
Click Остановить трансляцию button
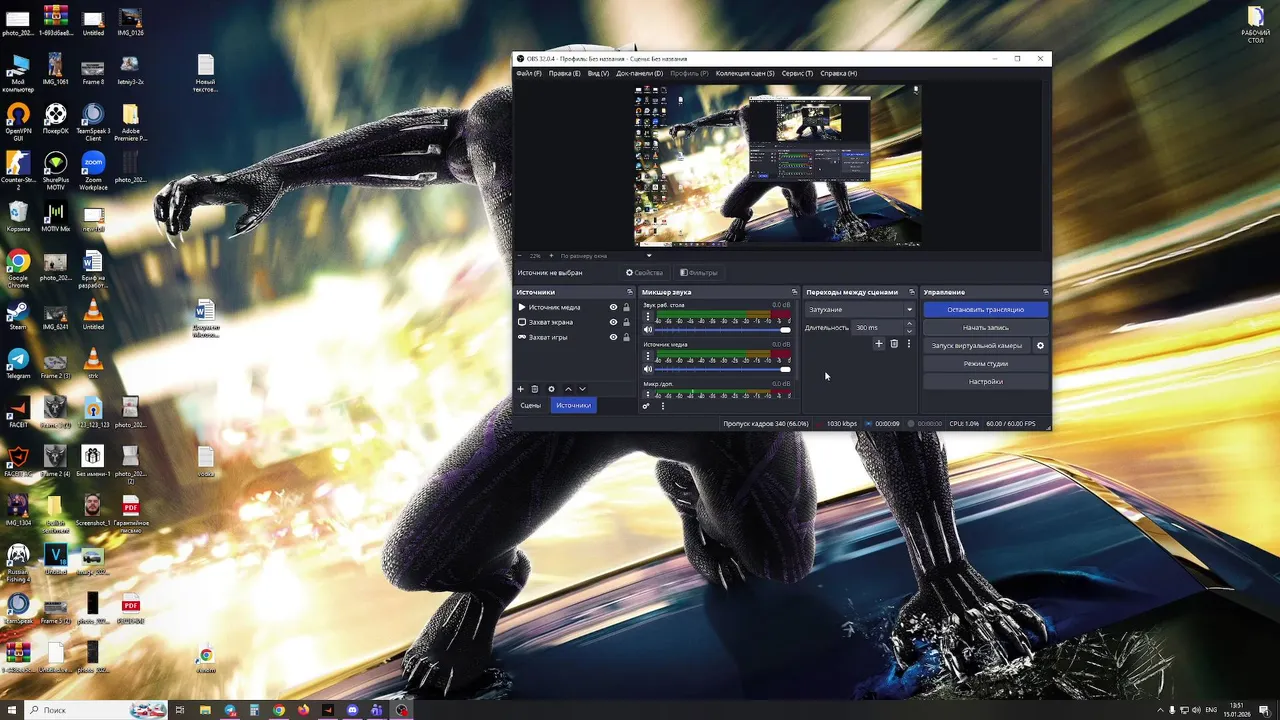(985, 310)
